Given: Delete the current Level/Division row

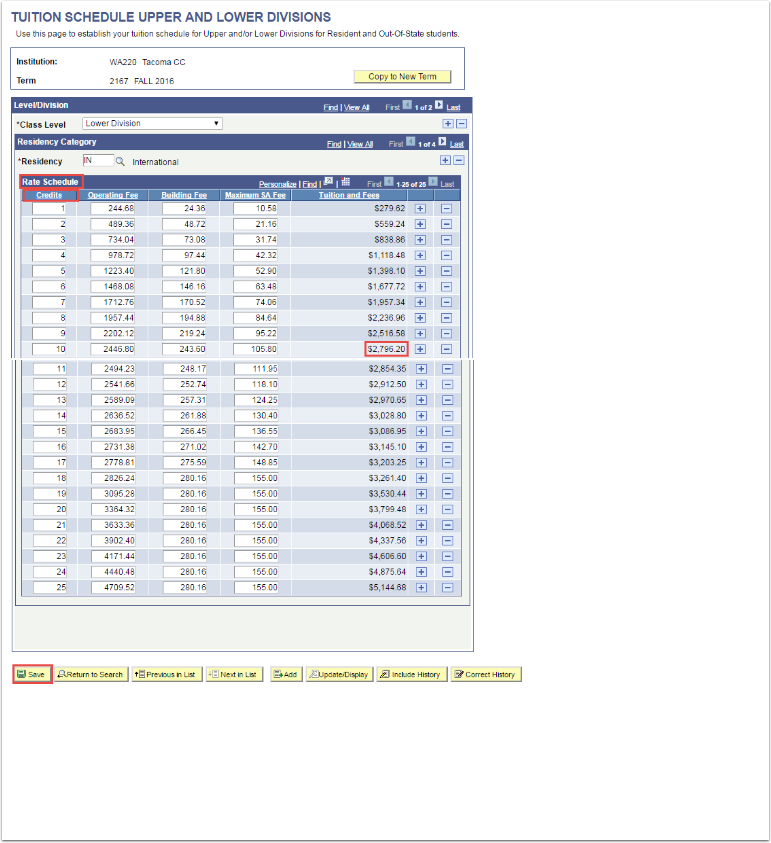Looking at the screenshot, I should click(x=461, y=124).
